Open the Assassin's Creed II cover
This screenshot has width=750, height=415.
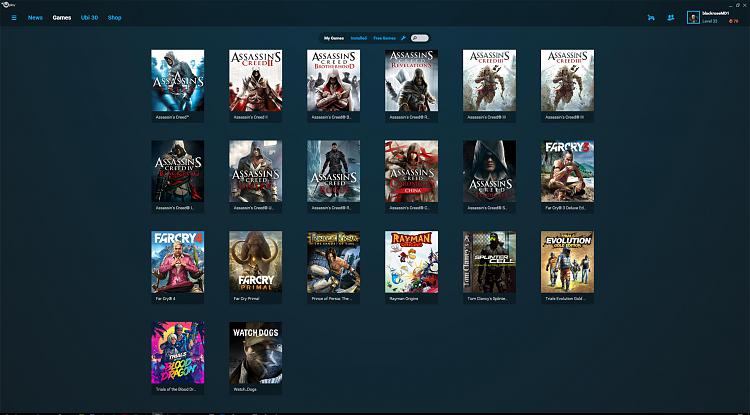255,80
